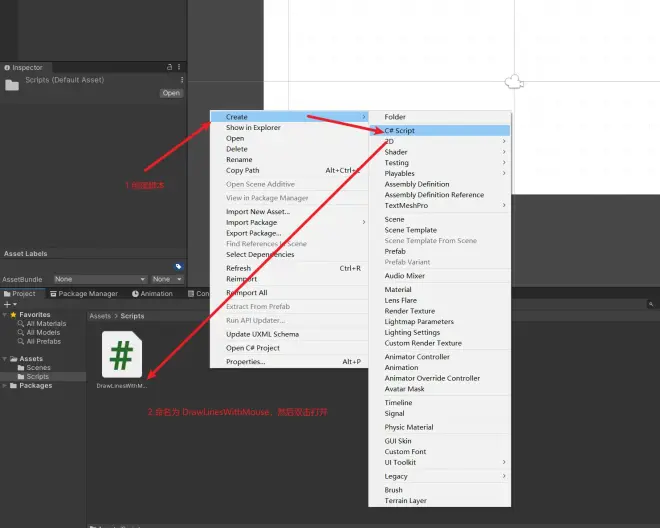Select the DrawLinesWithMouse C# script thumbnail
The height and width of the screenshot is (528, 660).
click(122, 354)
